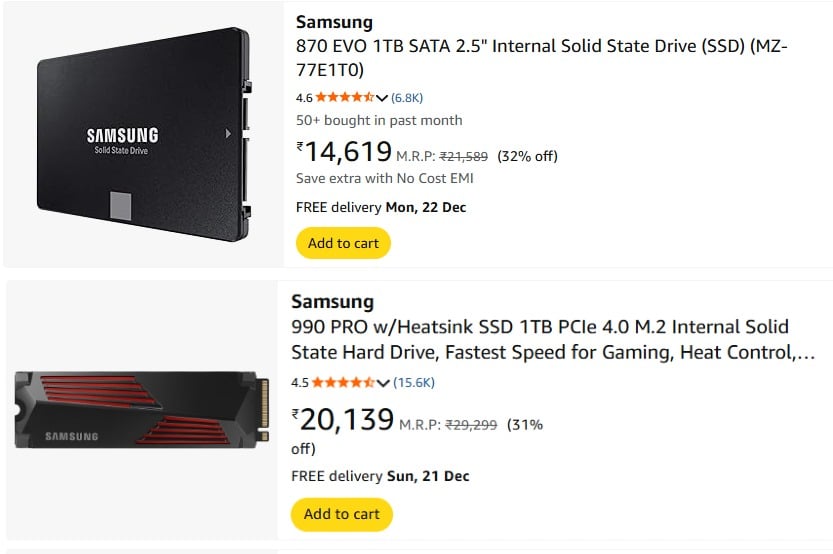Image resolution: width=833 pixels, height=554 pixels.
Task: Open the 15.6K reviews link
Action: [x=413, y=383]
